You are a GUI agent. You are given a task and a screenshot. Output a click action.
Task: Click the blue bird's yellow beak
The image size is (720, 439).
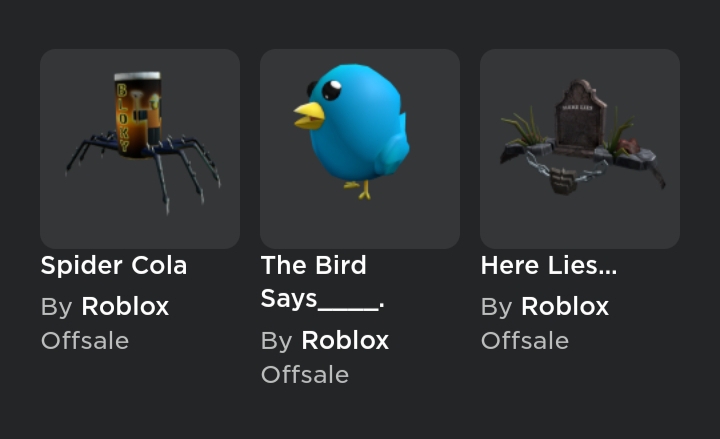[x=309, y=115]
